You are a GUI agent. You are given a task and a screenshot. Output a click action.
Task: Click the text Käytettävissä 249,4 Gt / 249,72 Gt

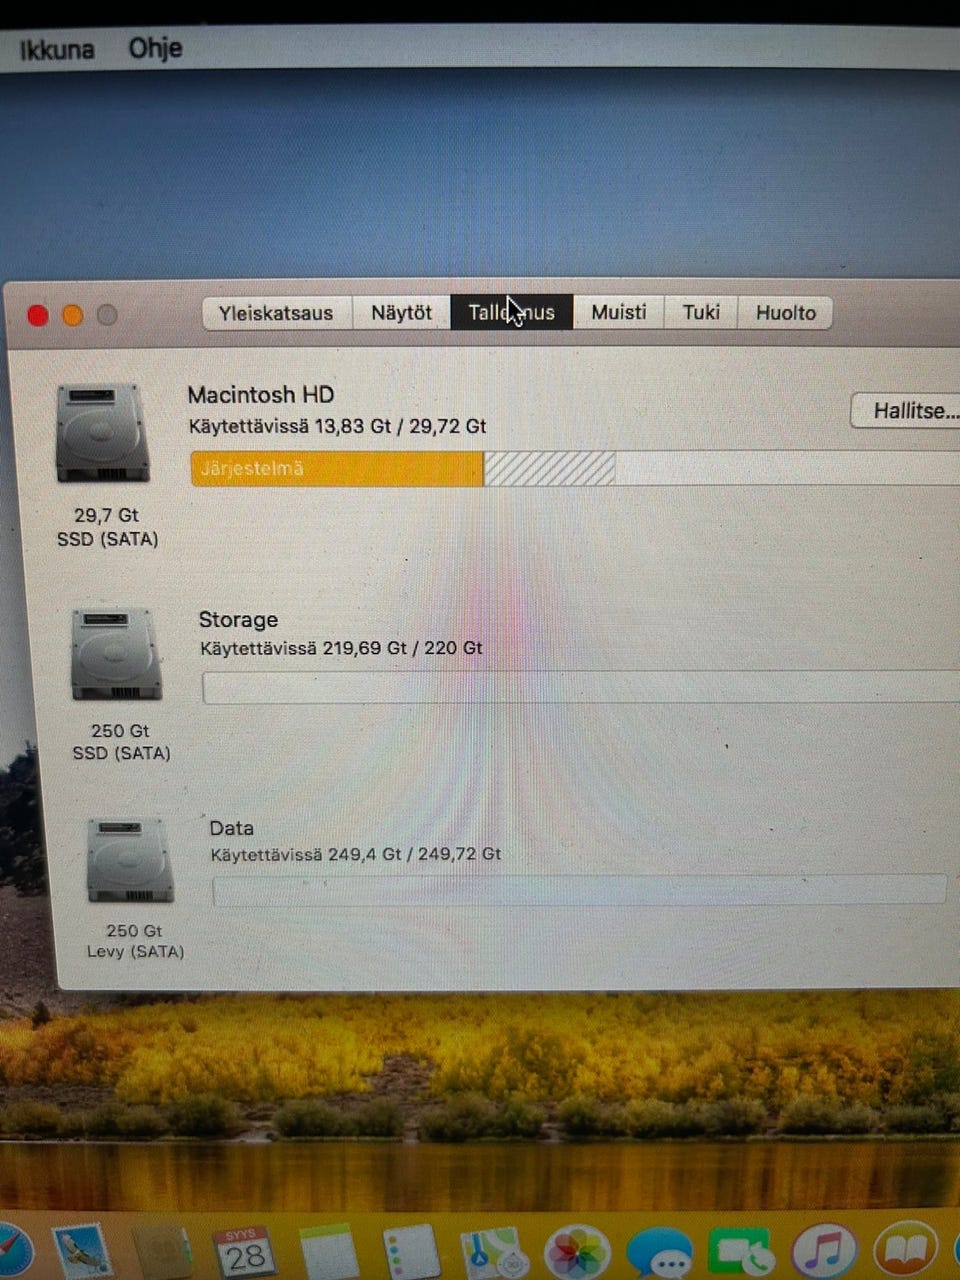(x=355, y=854)
